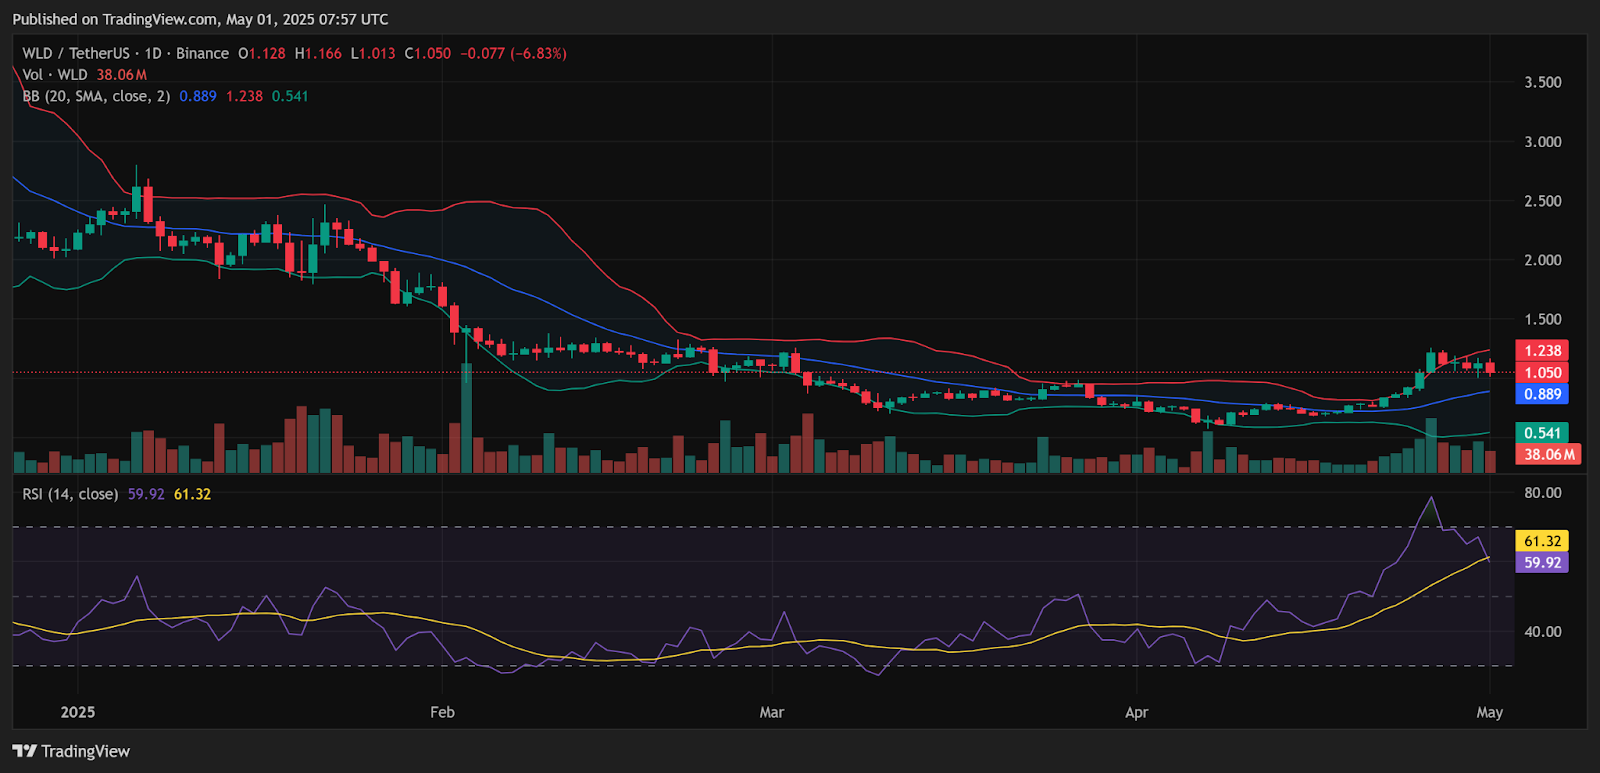Click the 1.238 upper band price label
Viewport: 1600px width, 773px height.
[1542, 350]
